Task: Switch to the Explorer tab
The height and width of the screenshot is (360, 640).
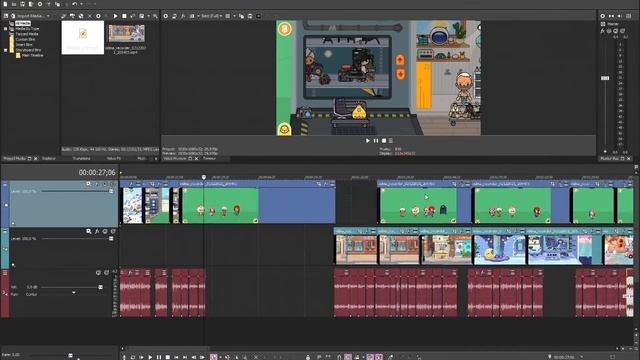Action: tap(49, 158)
